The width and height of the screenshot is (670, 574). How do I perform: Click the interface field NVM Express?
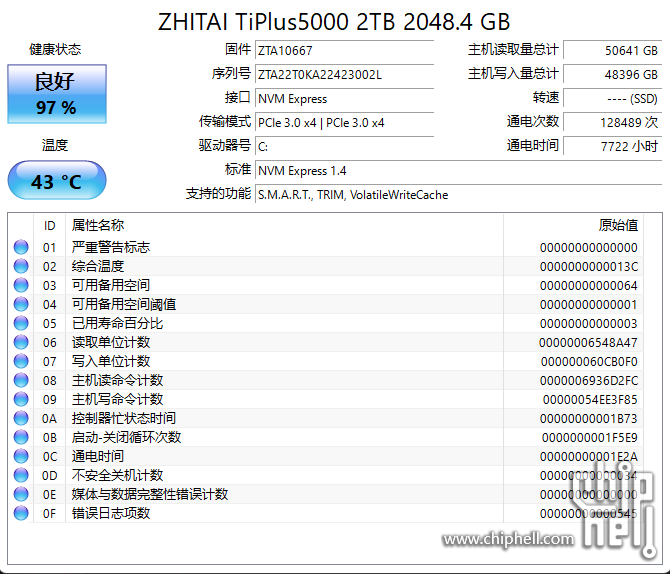(344, 98)
